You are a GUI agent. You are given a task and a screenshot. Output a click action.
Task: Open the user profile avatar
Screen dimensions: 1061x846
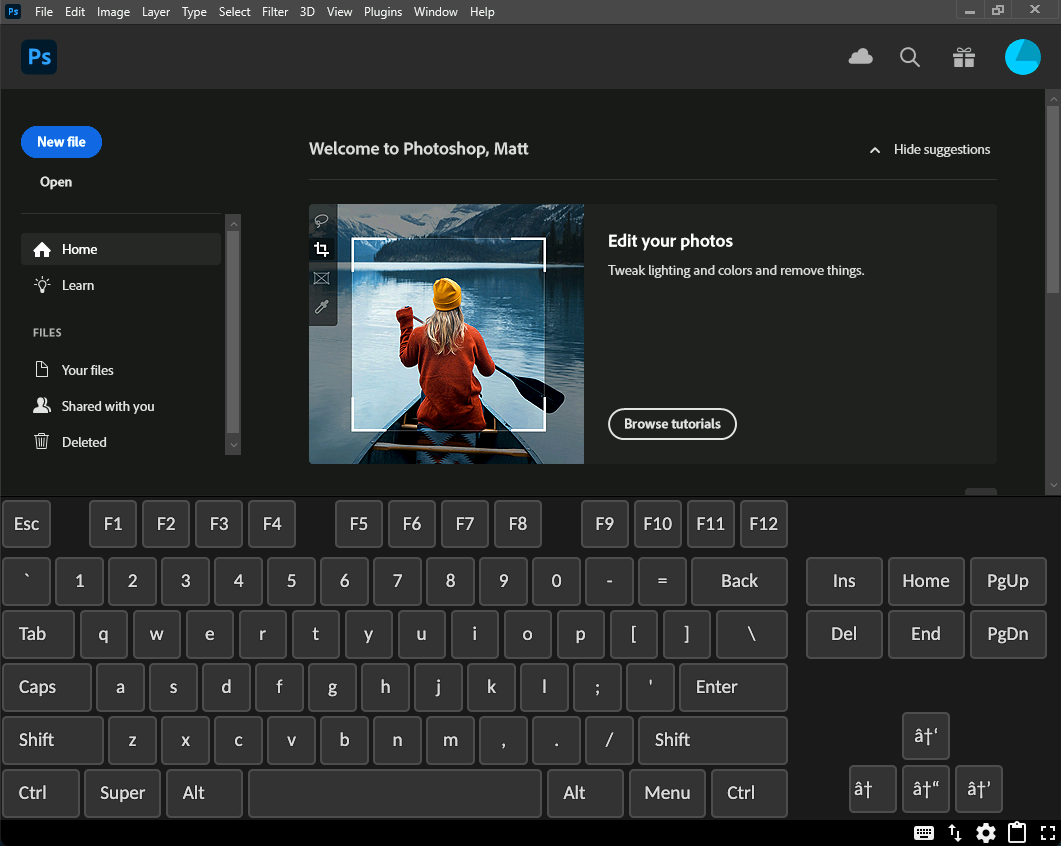click(1022, 57)
